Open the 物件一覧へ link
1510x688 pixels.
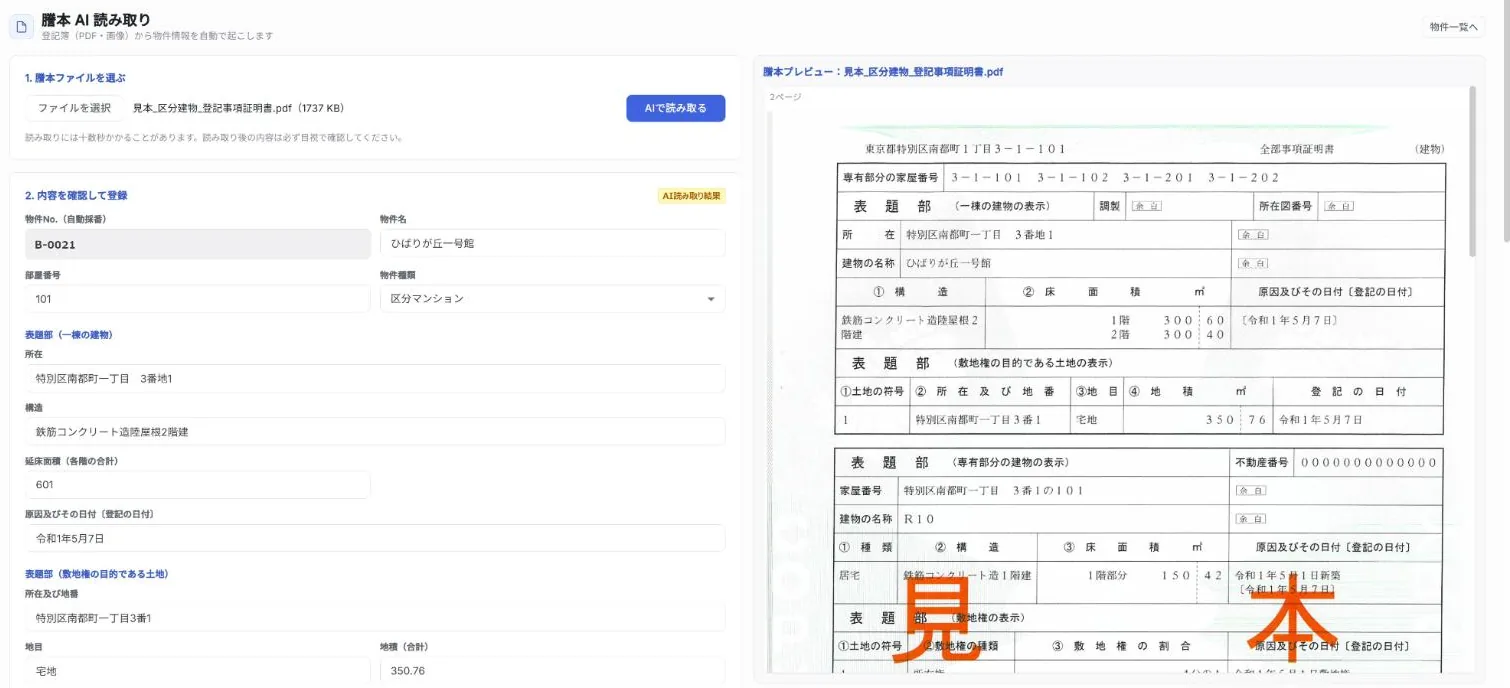pyautogui.click(x=1453, y=27)
